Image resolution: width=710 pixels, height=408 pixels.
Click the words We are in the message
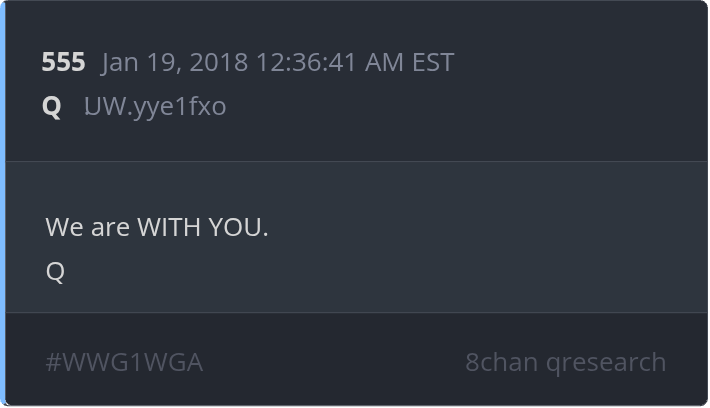pos(87,227)
